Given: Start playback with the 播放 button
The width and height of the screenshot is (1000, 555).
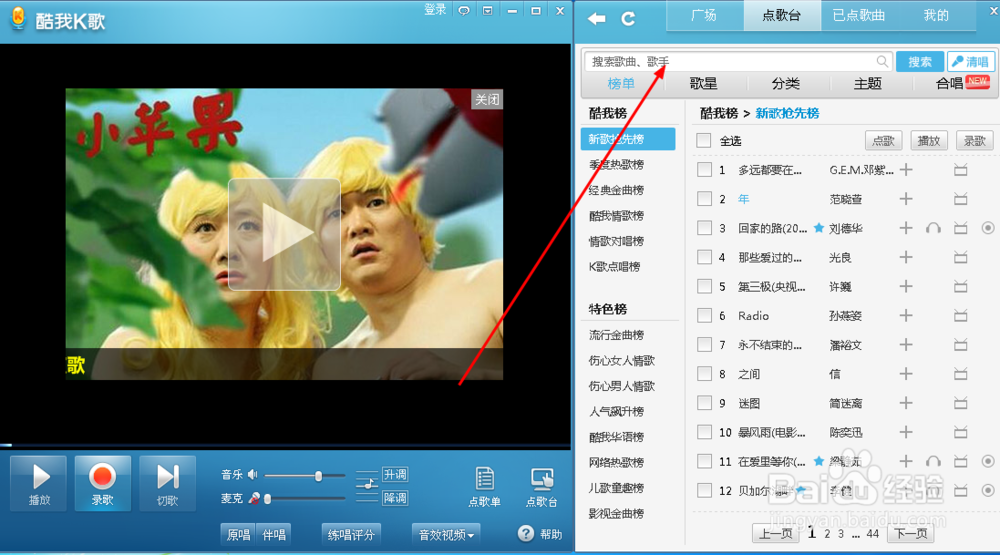Looking at the screenshot, I should click(39, 484).
